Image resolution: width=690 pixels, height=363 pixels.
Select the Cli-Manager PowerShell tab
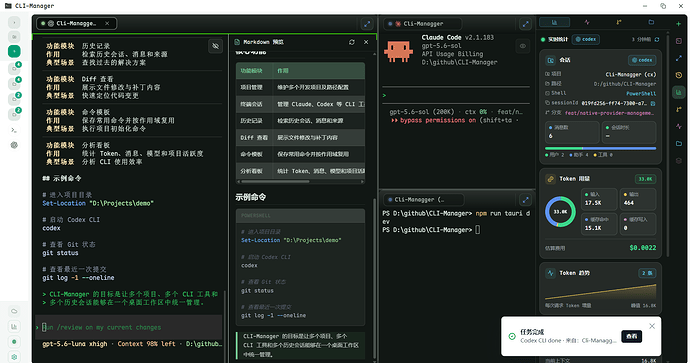(x=423, y=200)
